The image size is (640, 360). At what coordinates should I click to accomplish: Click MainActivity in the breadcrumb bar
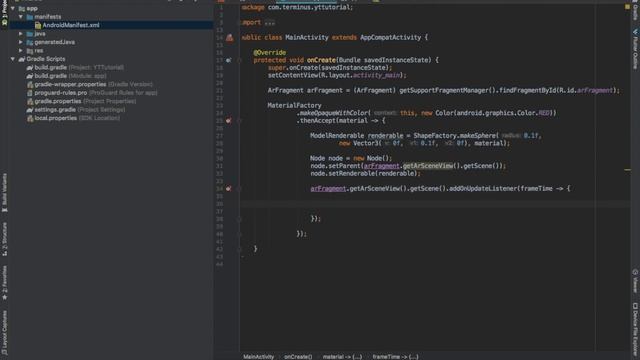tap(259, 357)
